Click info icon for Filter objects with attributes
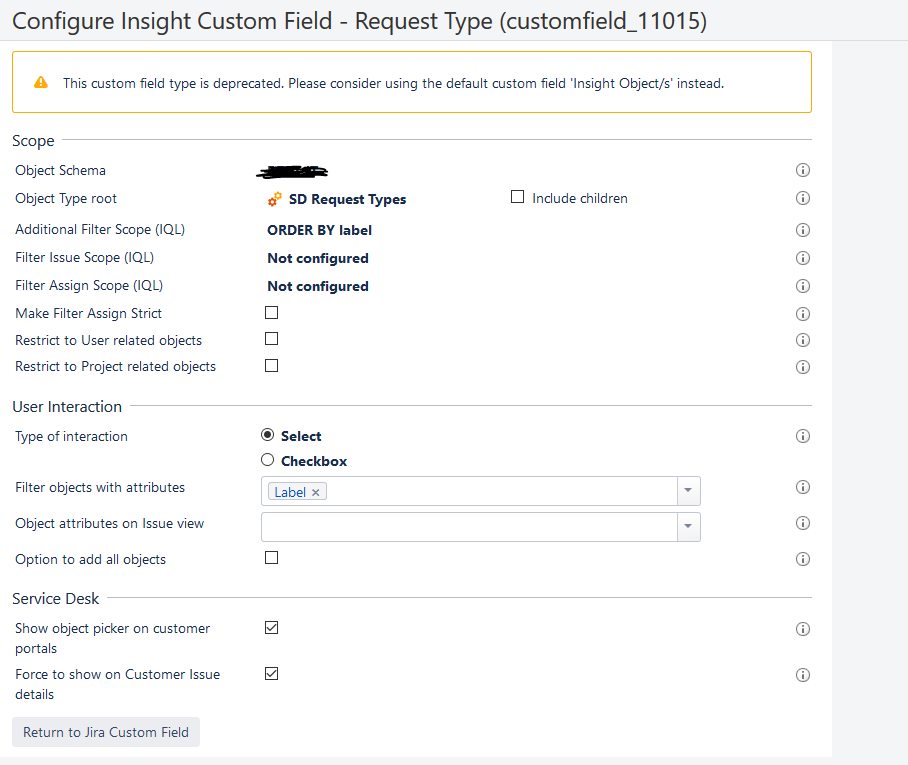Viewport: 908px width, 765px height. 802,488
